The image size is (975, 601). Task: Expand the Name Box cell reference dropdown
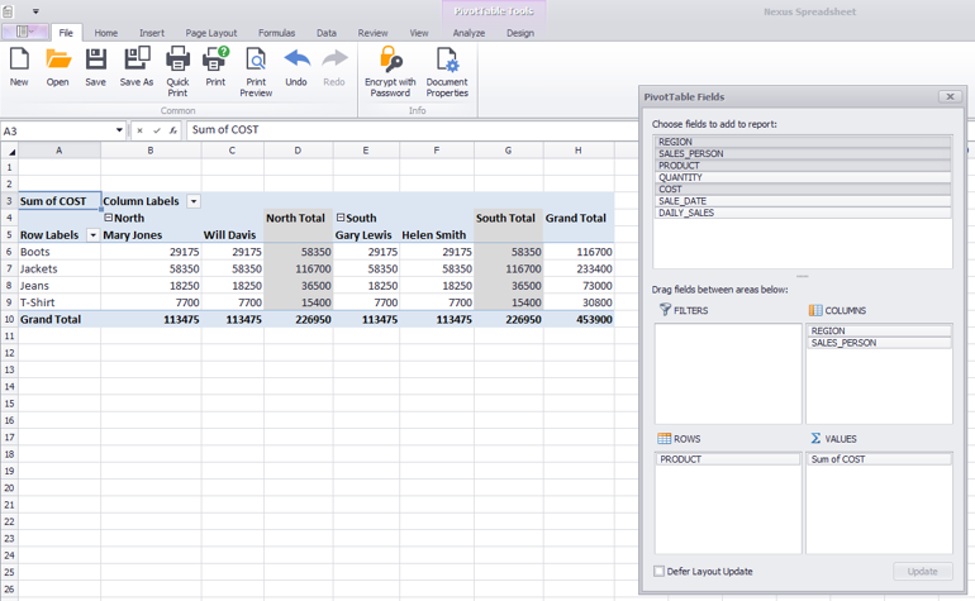click(120, 130)
